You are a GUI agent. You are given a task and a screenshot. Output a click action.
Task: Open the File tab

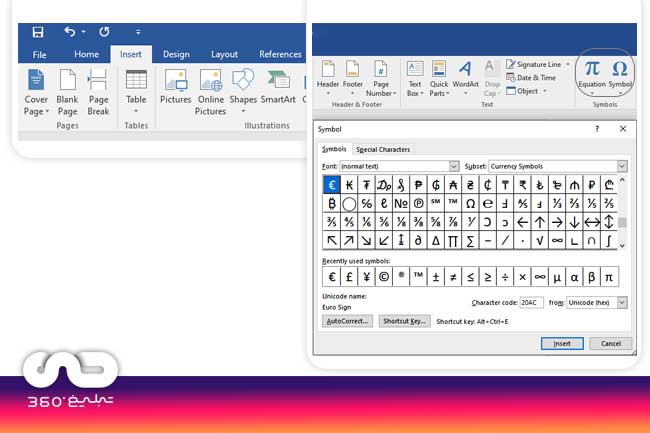click(39, 54)
